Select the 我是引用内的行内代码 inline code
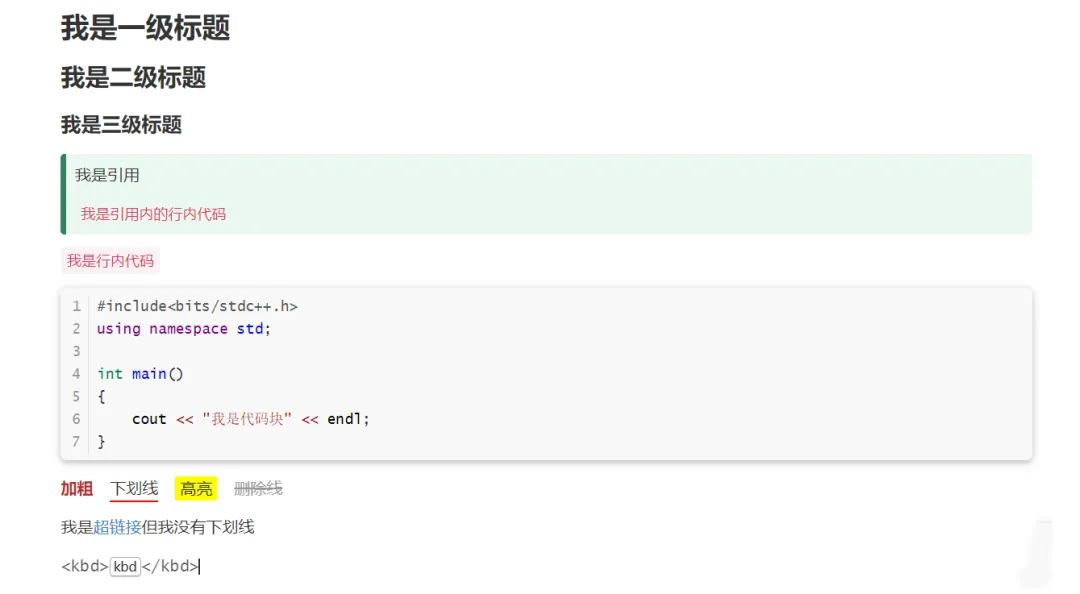 [x=153, y=214]
